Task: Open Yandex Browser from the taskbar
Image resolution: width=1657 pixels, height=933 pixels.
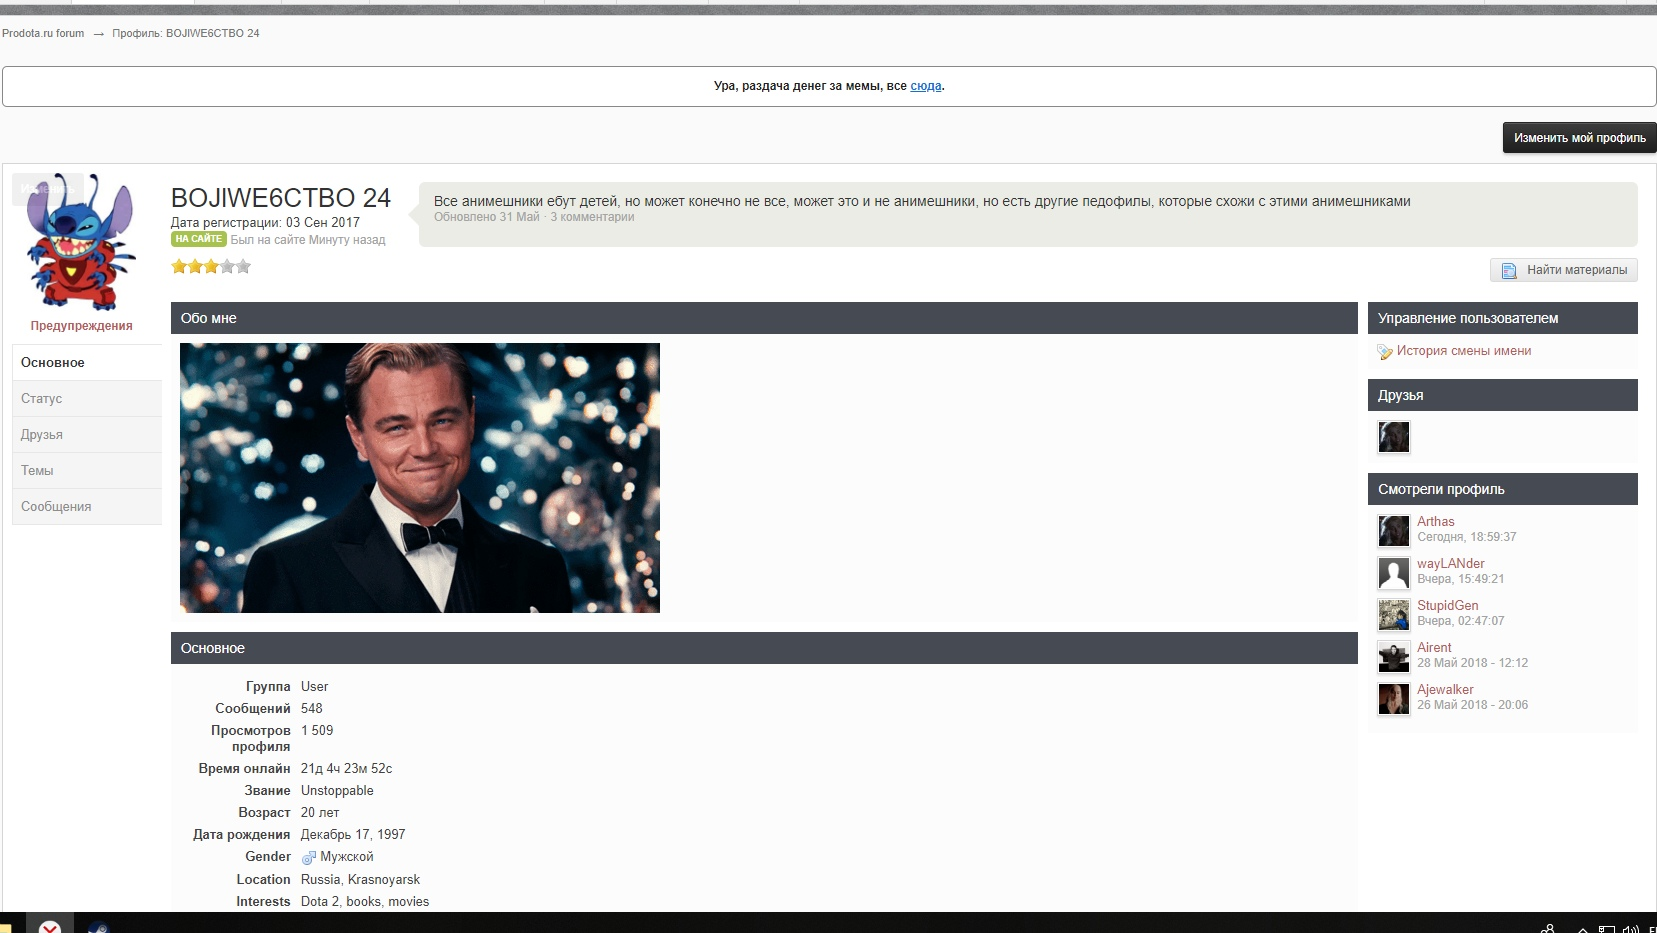Action: coord(49,928)
